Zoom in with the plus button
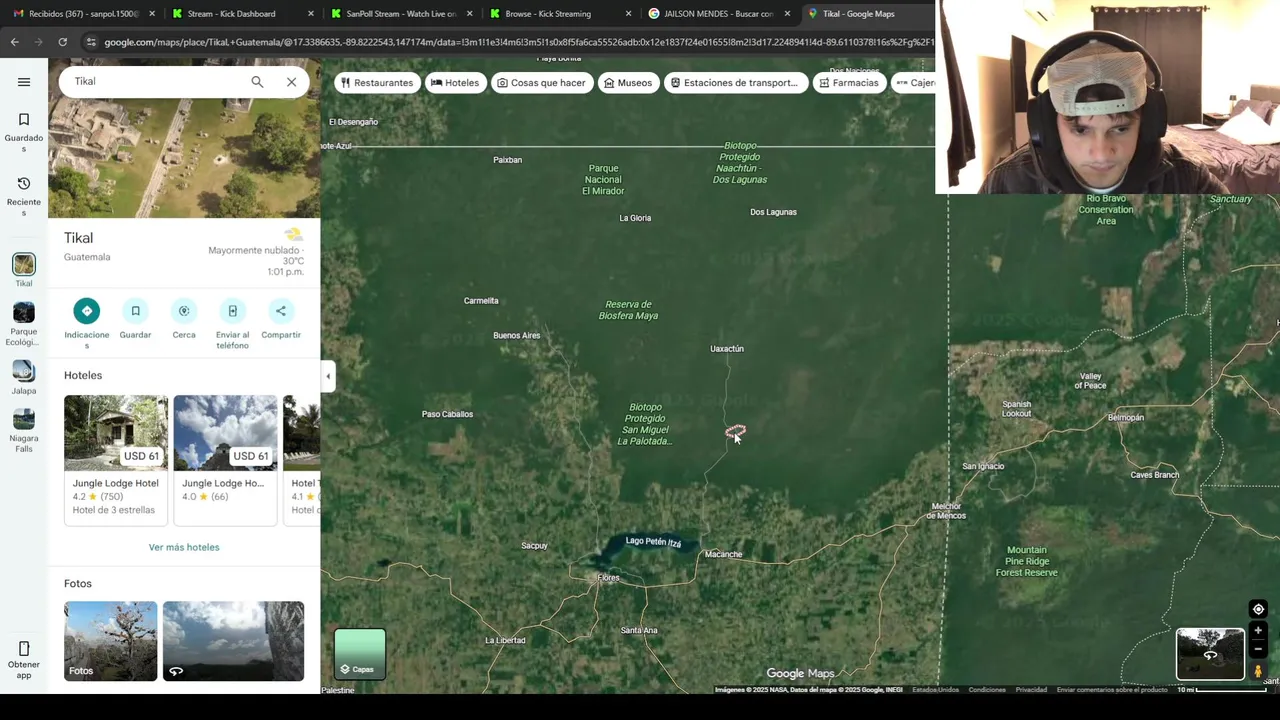The height and width of the screenshot is (720, 1280). 1258,631
